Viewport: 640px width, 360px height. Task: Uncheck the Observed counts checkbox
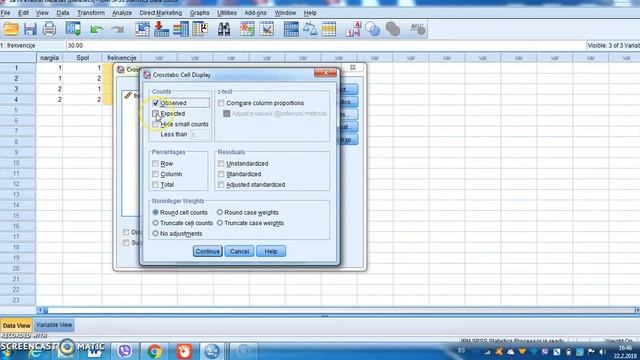click(156, 103)
